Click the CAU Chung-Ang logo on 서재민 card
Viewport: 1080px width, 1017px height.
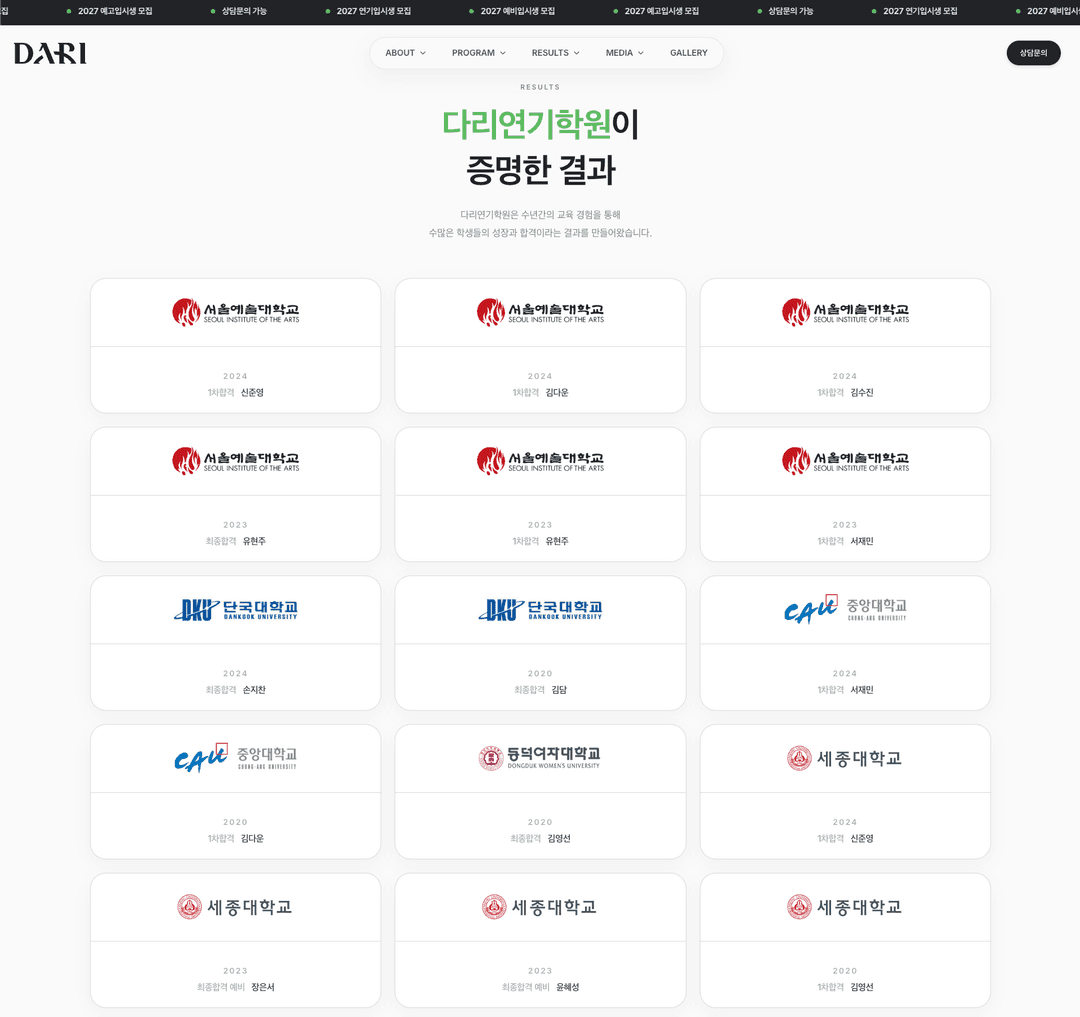point(845,609)
